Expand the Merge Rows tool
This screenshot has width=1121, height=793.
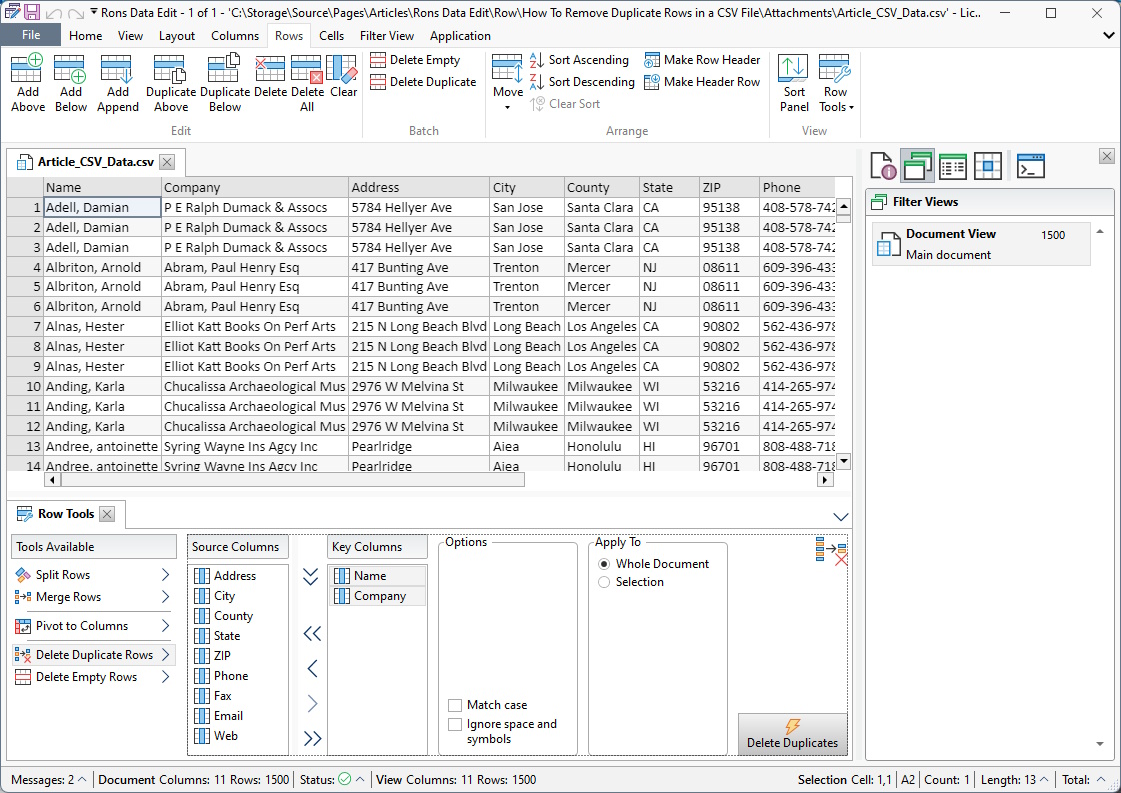[x=165, y=597]
